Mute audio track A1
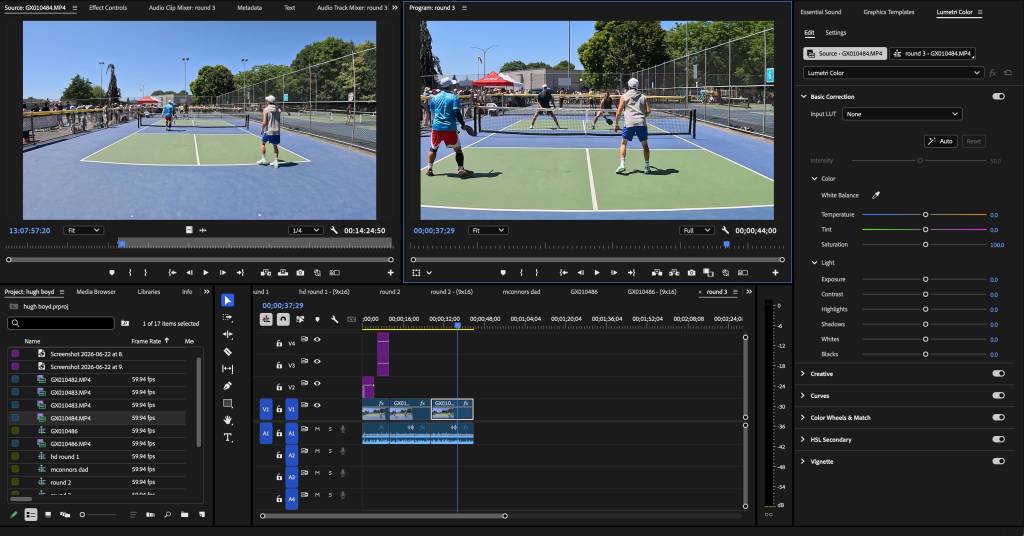The image size is (1024, 536). click(318, 429)
